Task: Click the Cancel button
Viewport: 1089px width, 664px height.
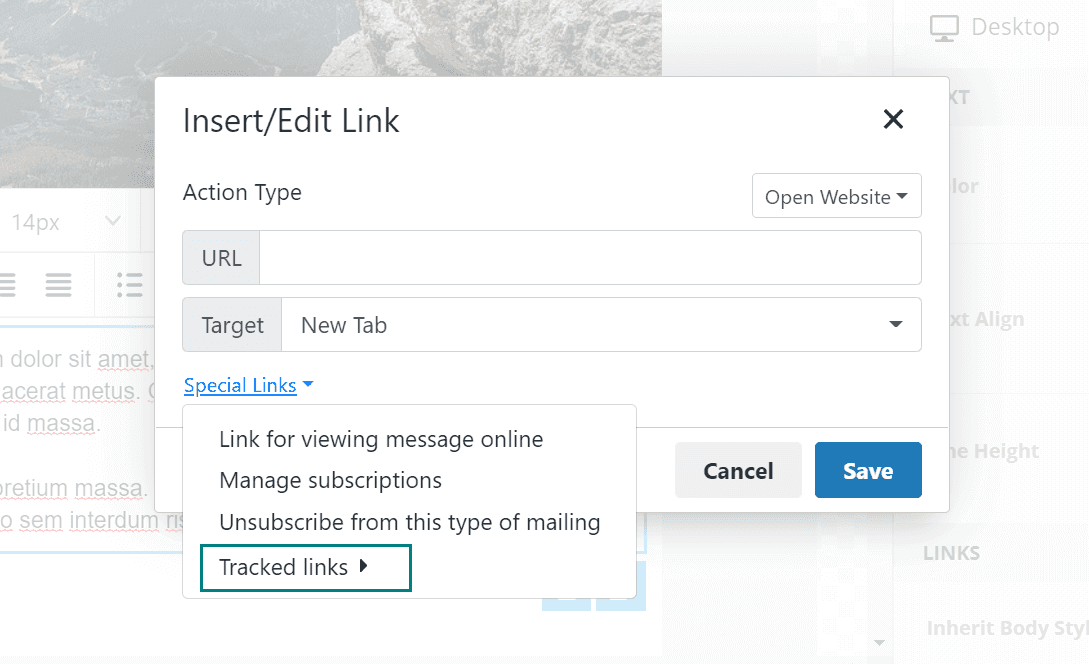Action: tap(738, 470)
